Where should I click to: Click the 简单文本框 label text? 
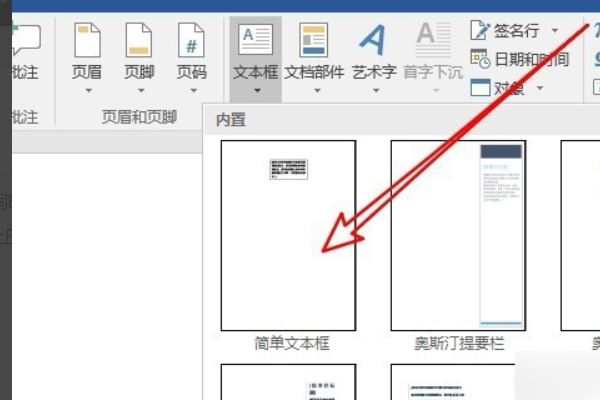[x=292, y=343]
